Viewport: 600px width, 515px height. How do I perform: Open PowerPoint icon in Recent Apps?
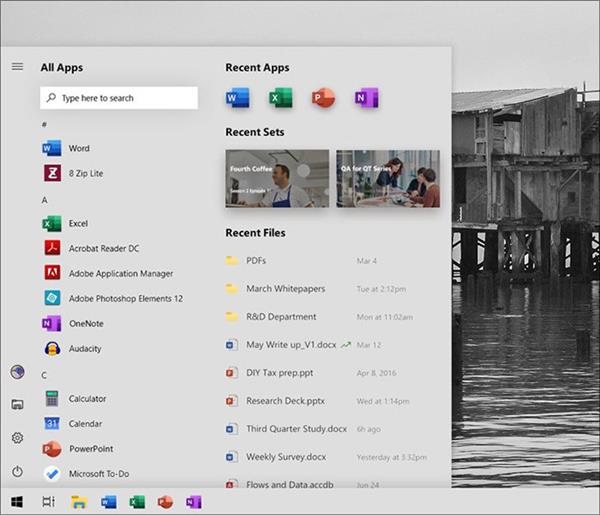tap(322, 98)
